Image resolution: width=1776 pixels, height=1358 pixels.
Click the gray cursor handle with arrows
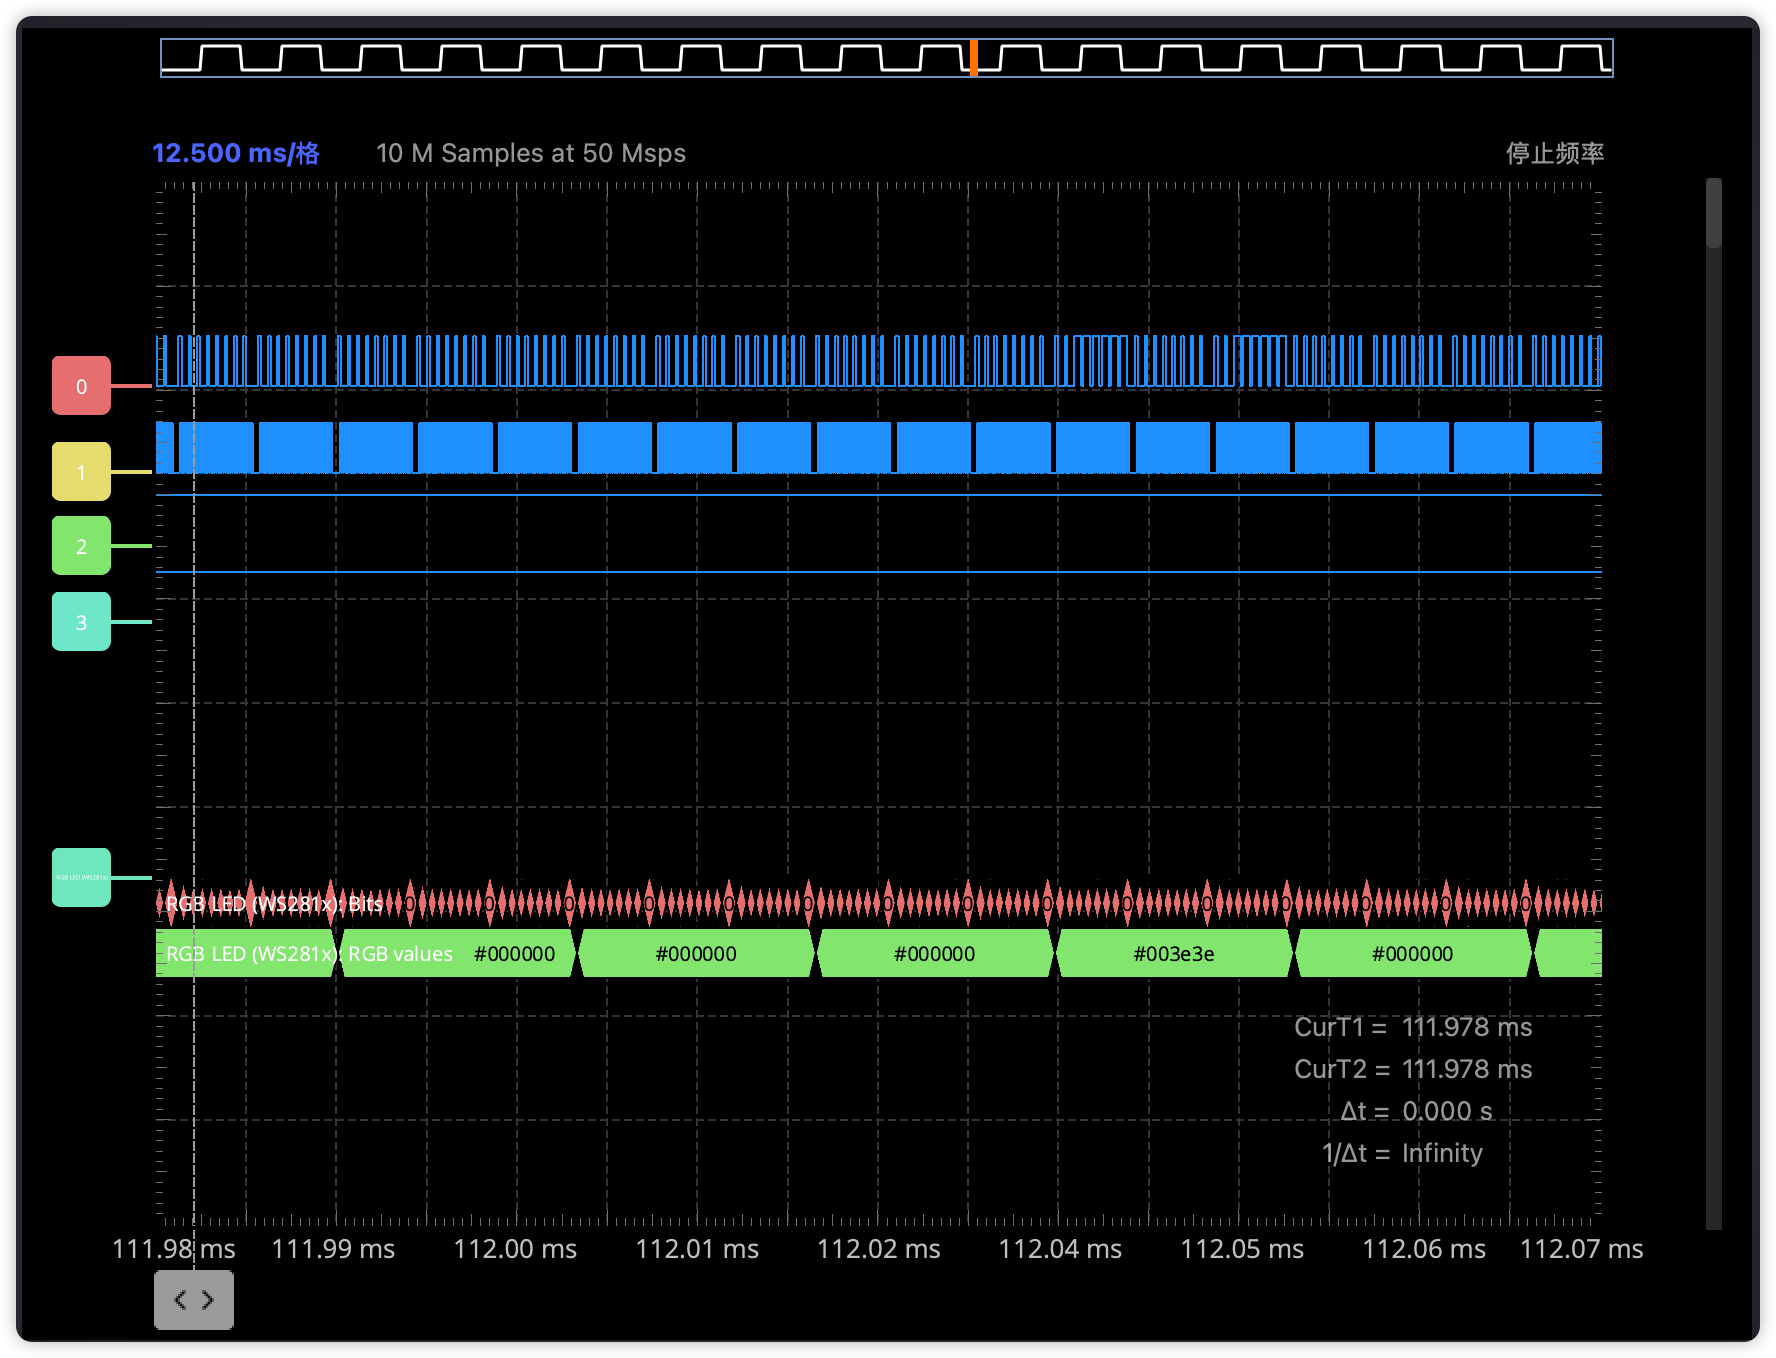pos(194,1299)
